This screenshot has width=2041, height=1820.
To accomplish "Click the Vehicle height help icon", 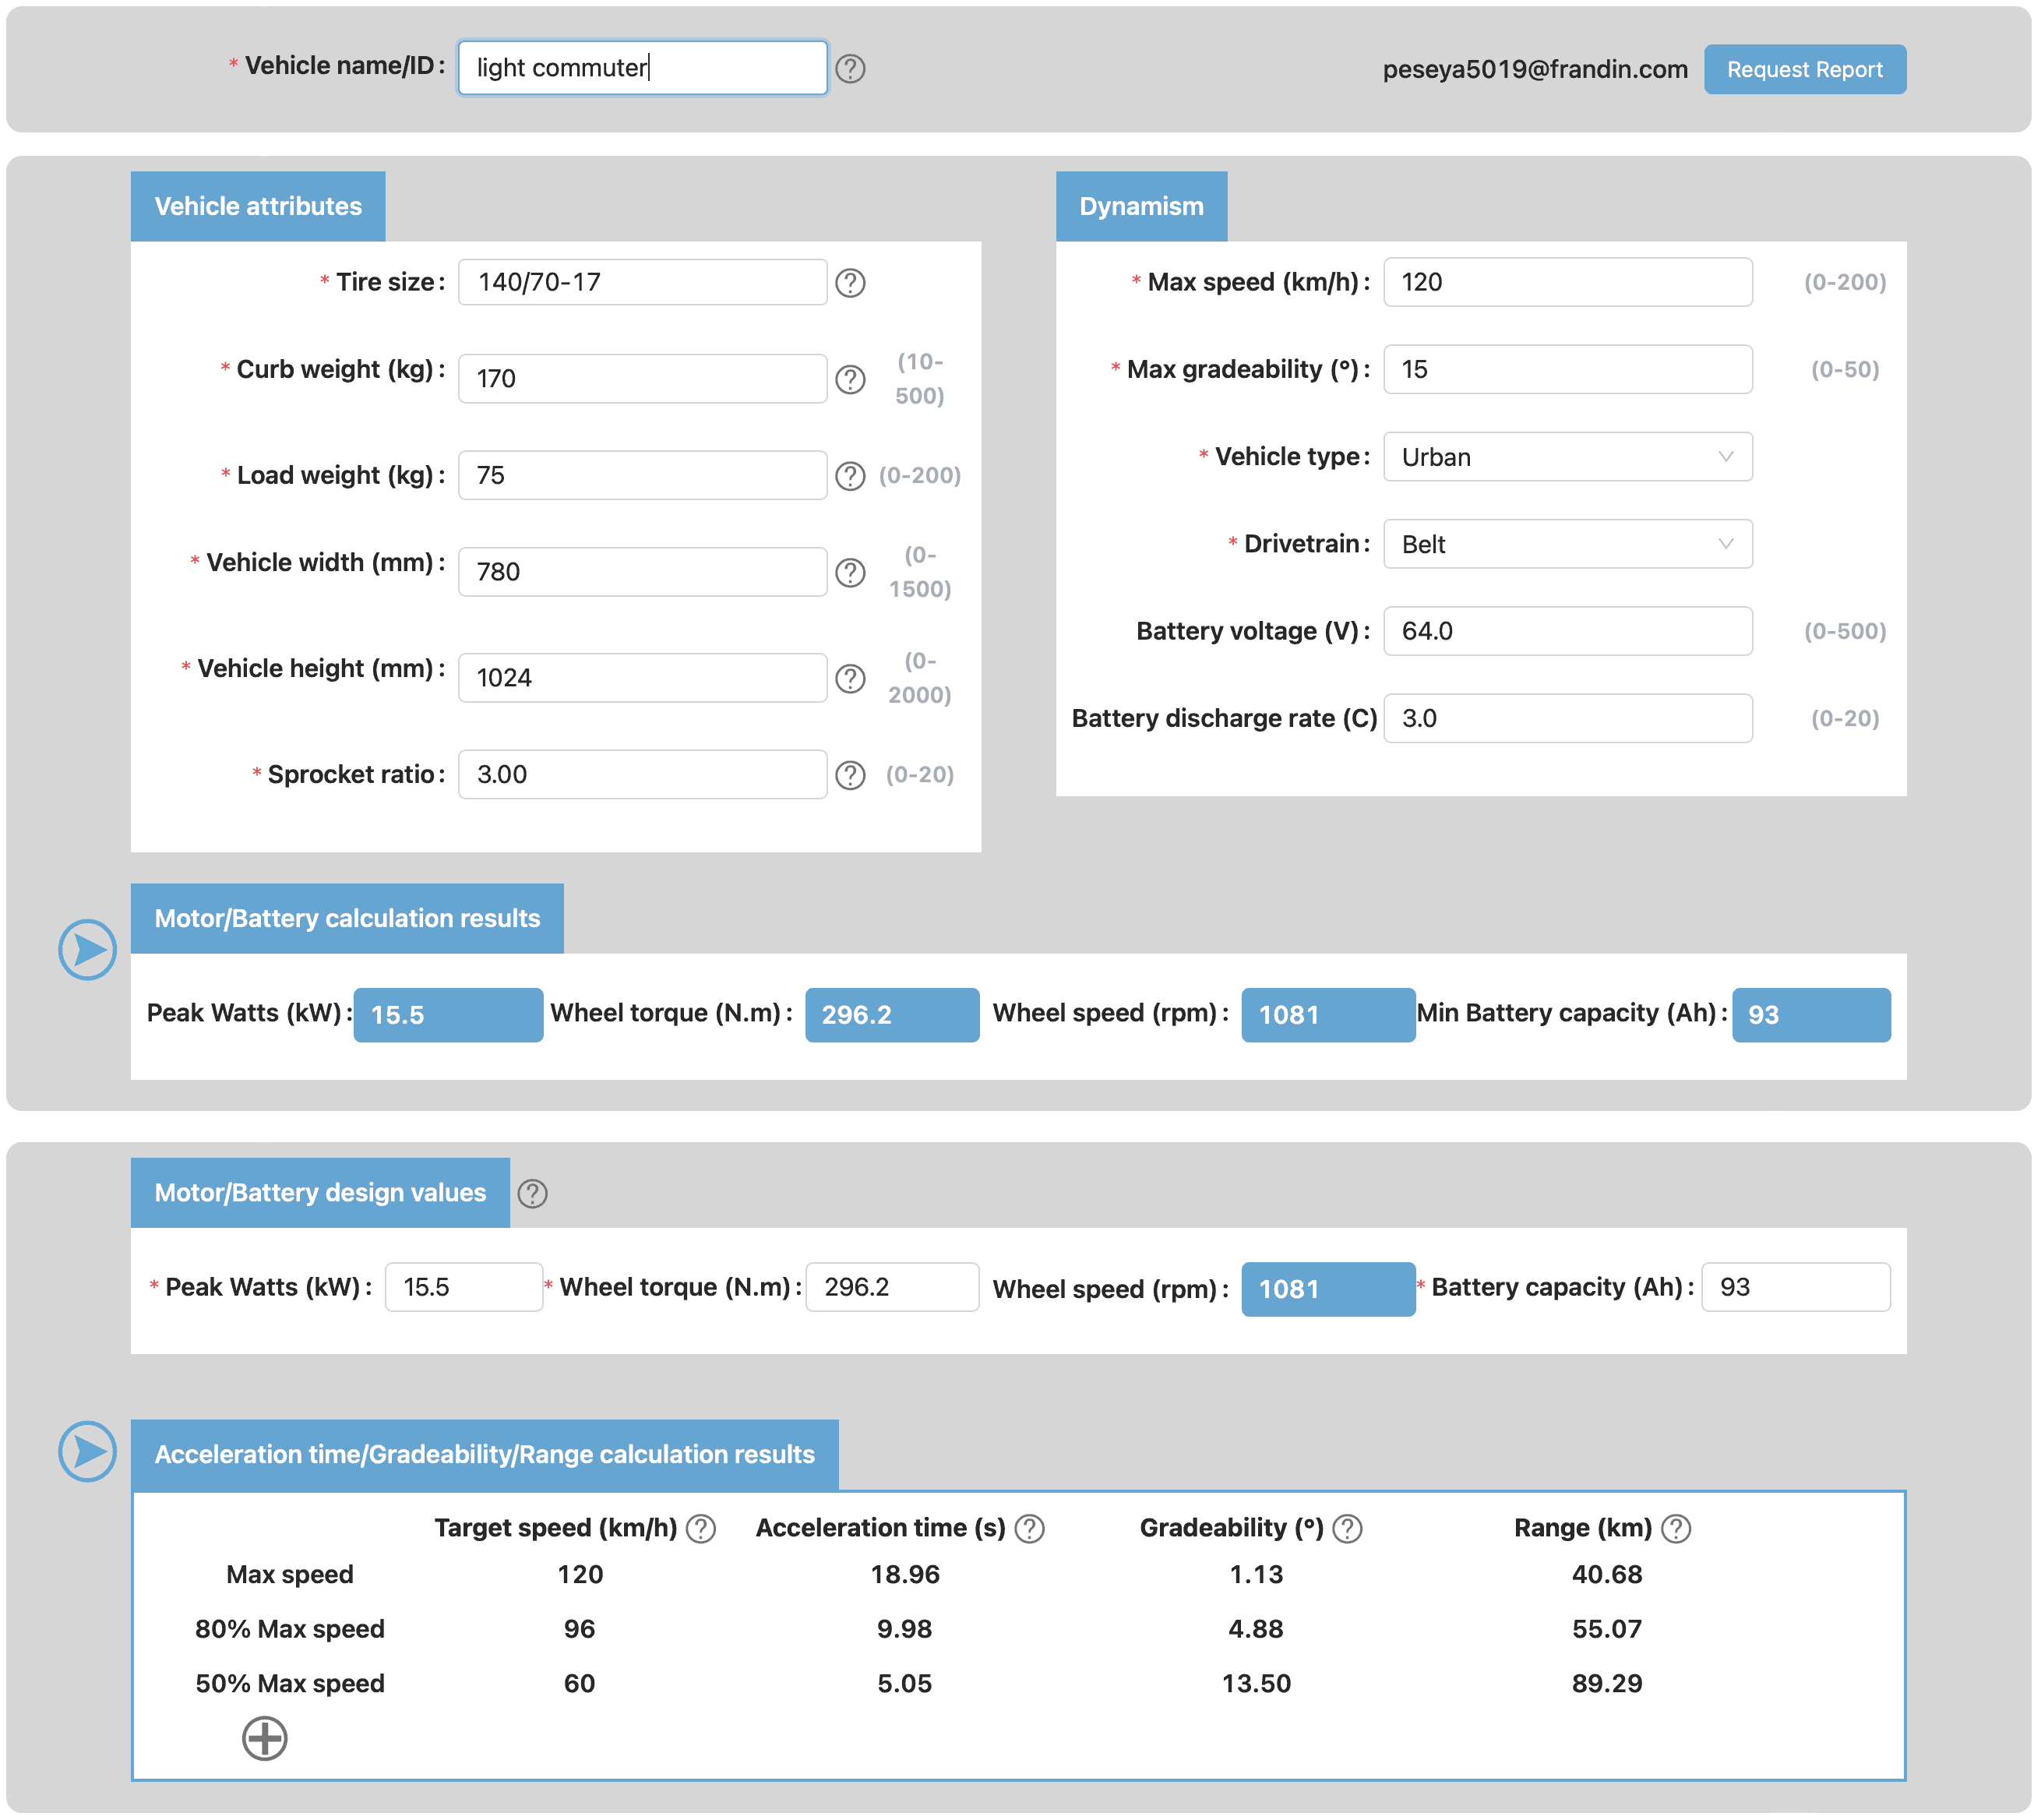I will 850,678.
